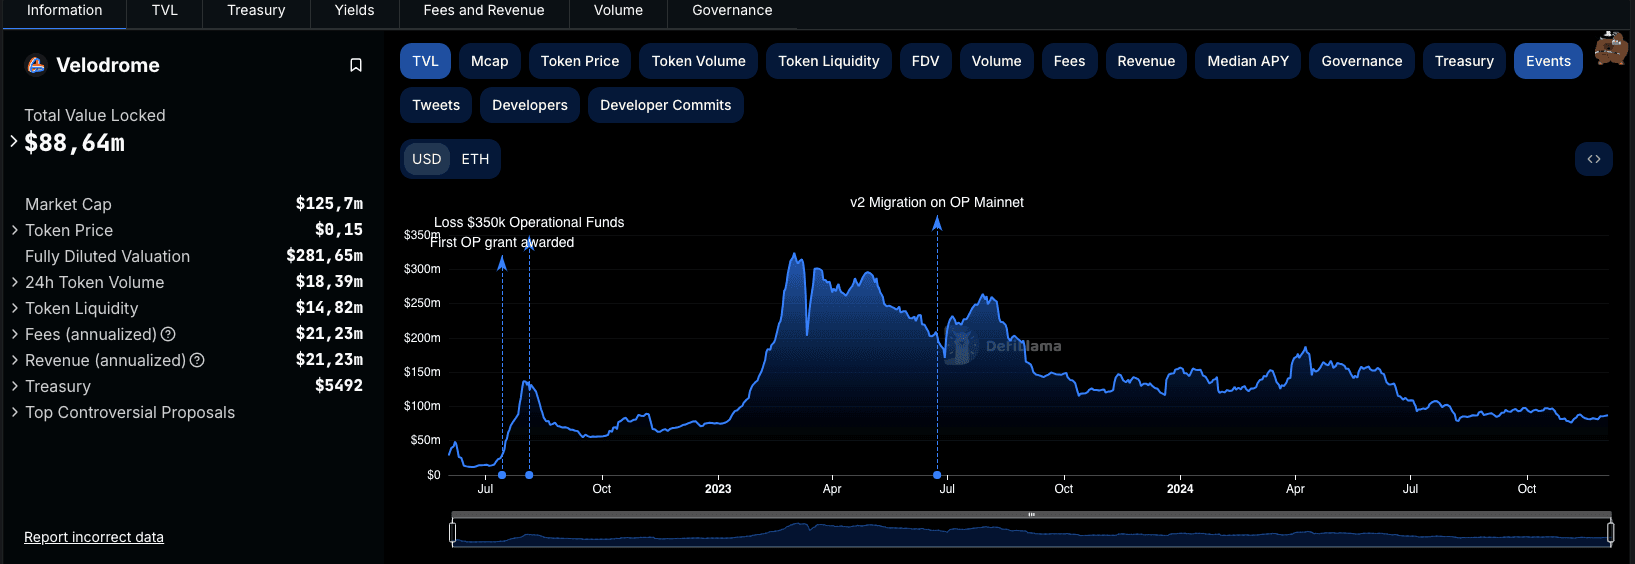Click the v2 Migration event marker dot

coord(937,475)
